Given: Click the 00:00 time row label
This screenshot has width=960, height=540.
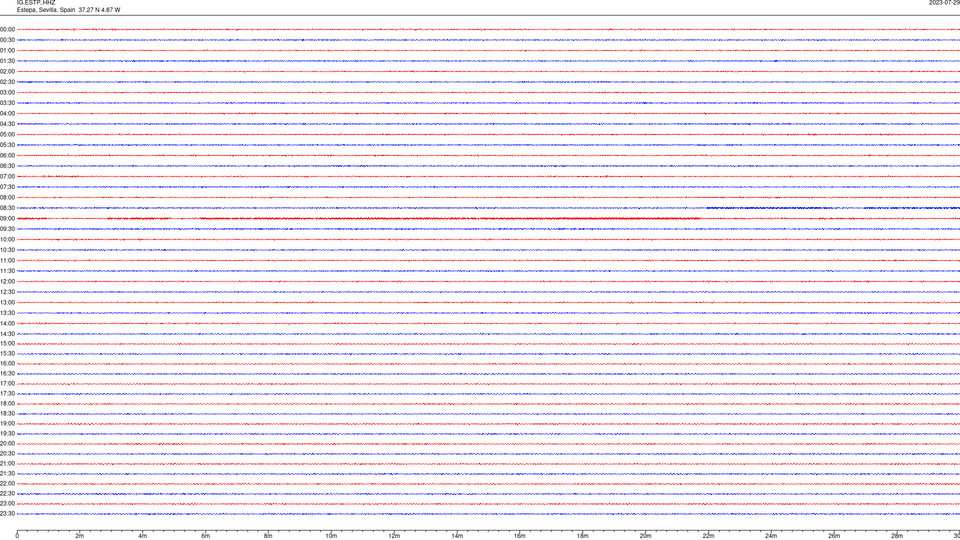Looking at the screenshot, I should pos(7,29).
